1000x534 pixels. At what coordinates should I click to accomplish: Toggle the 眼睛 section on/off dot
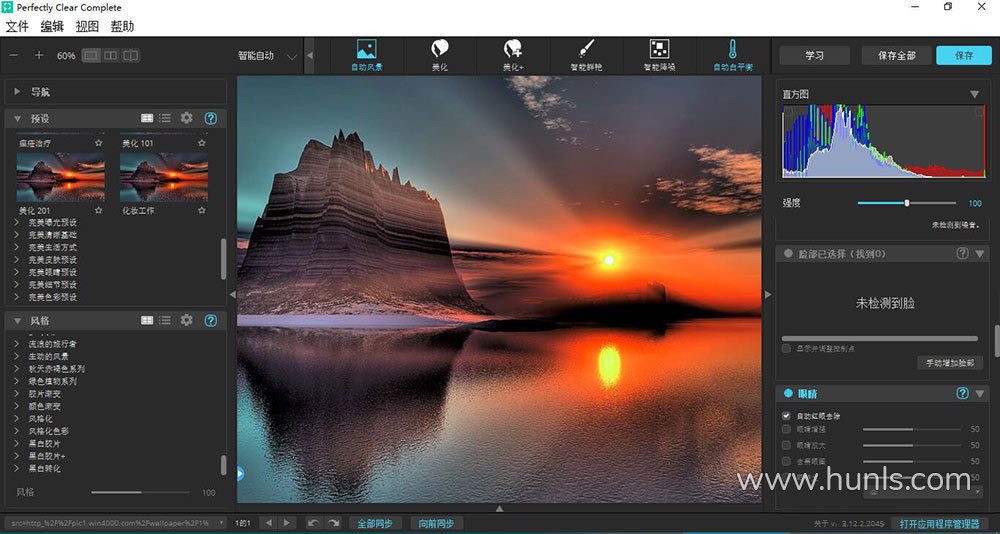pos(788,394)
